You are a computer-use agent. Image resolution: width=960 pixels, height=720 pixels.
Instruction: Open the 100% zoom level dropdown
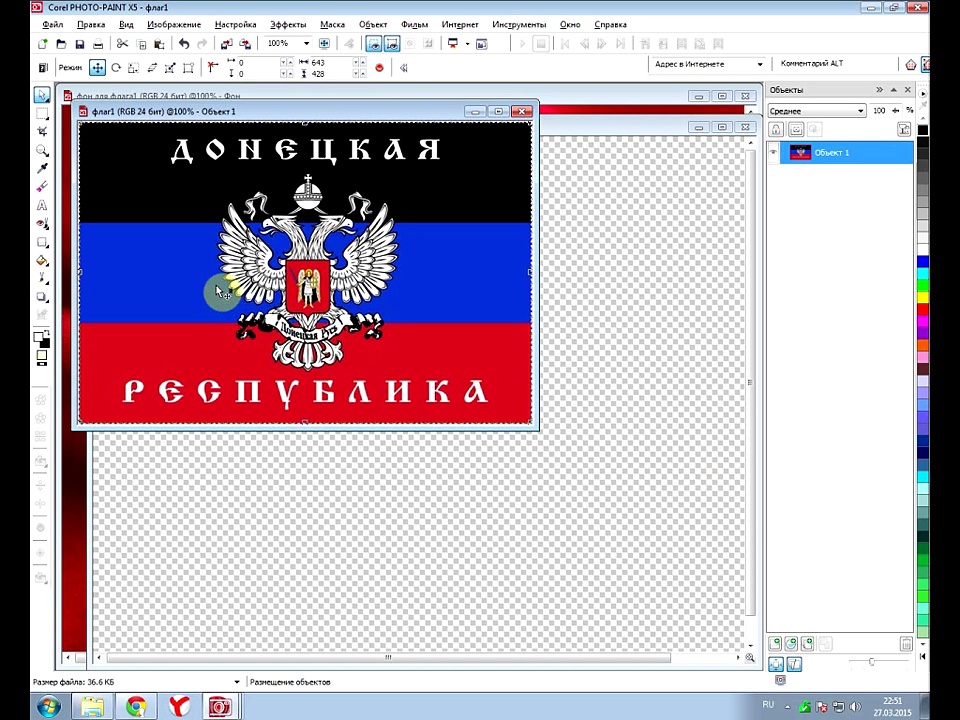tap(306, 43)
